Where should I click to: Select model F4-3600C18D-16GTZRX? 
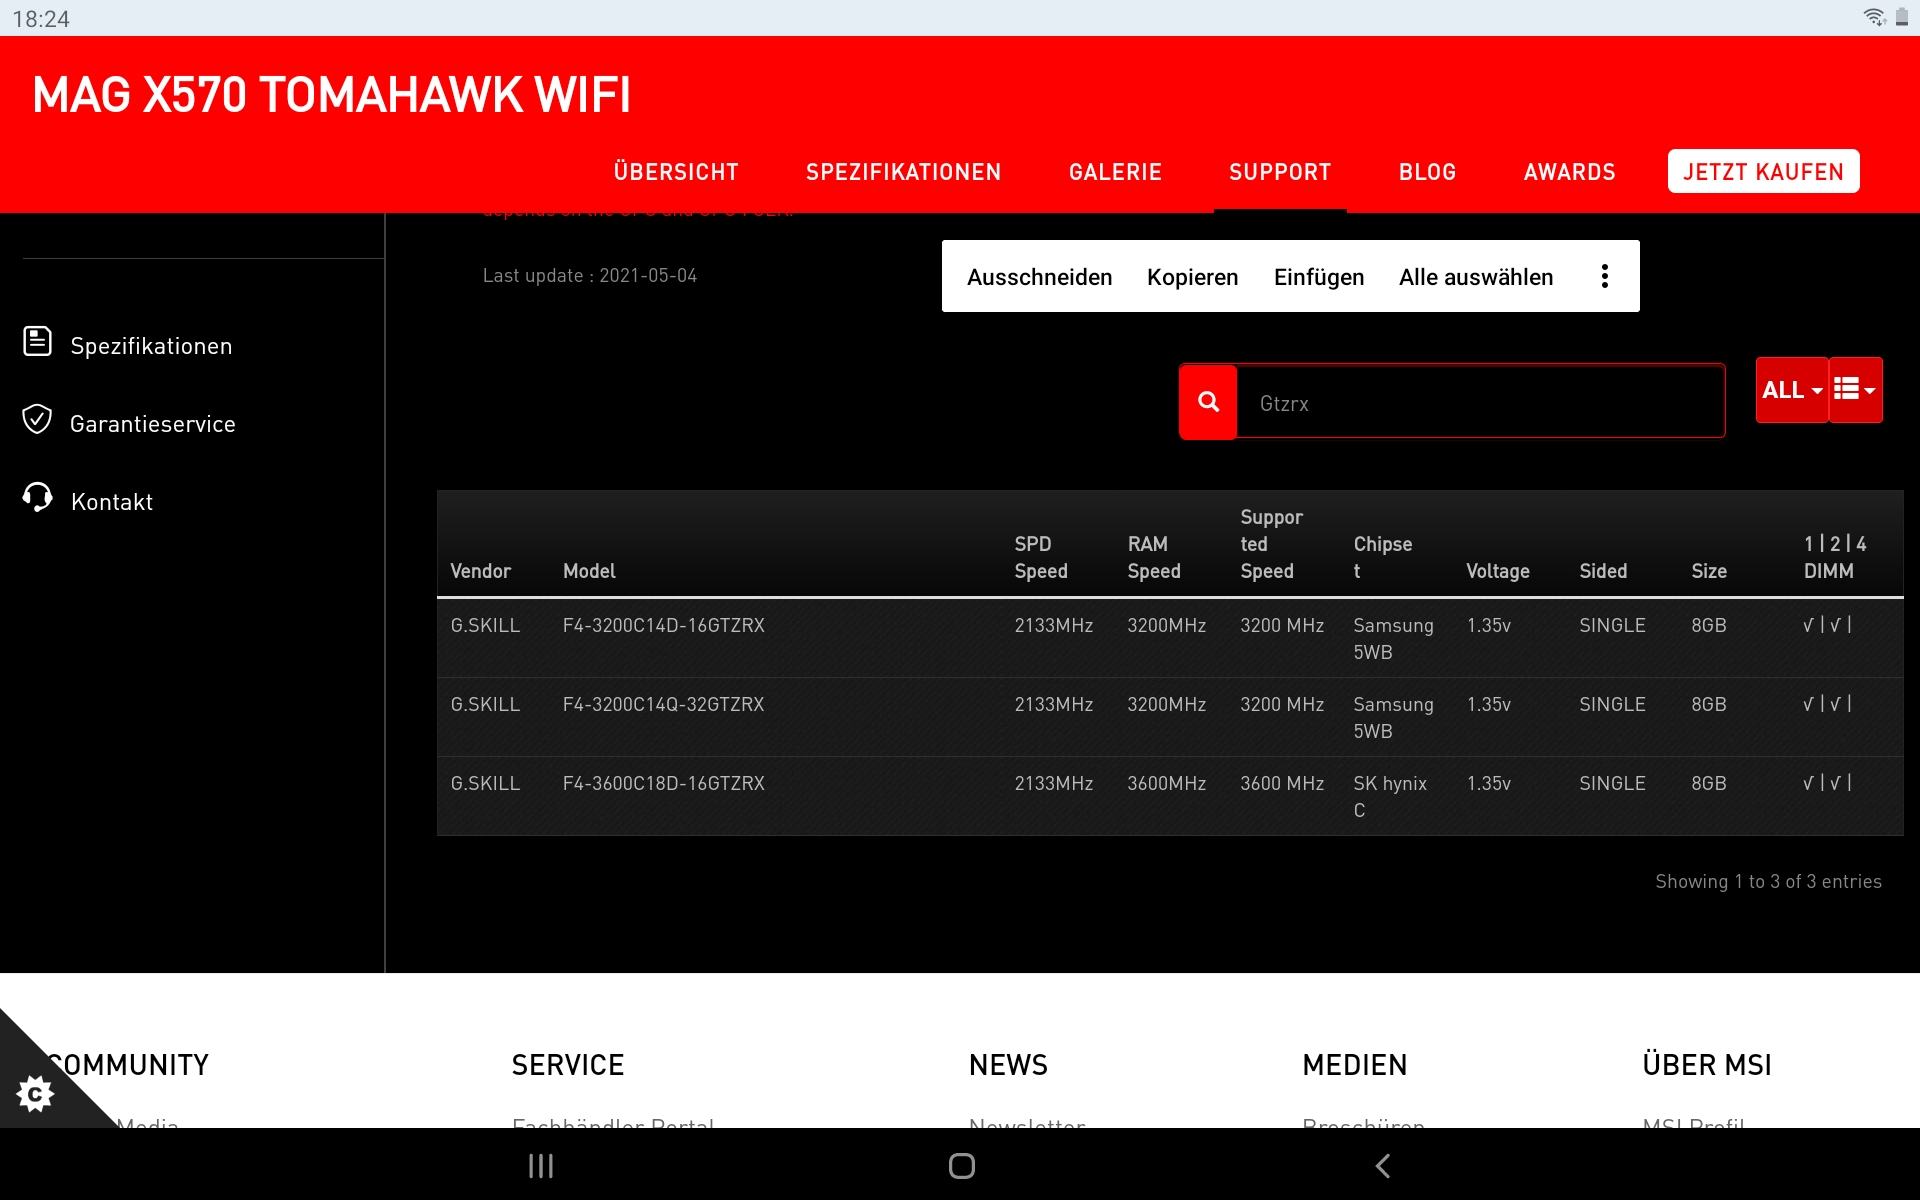tap(663, 783)
